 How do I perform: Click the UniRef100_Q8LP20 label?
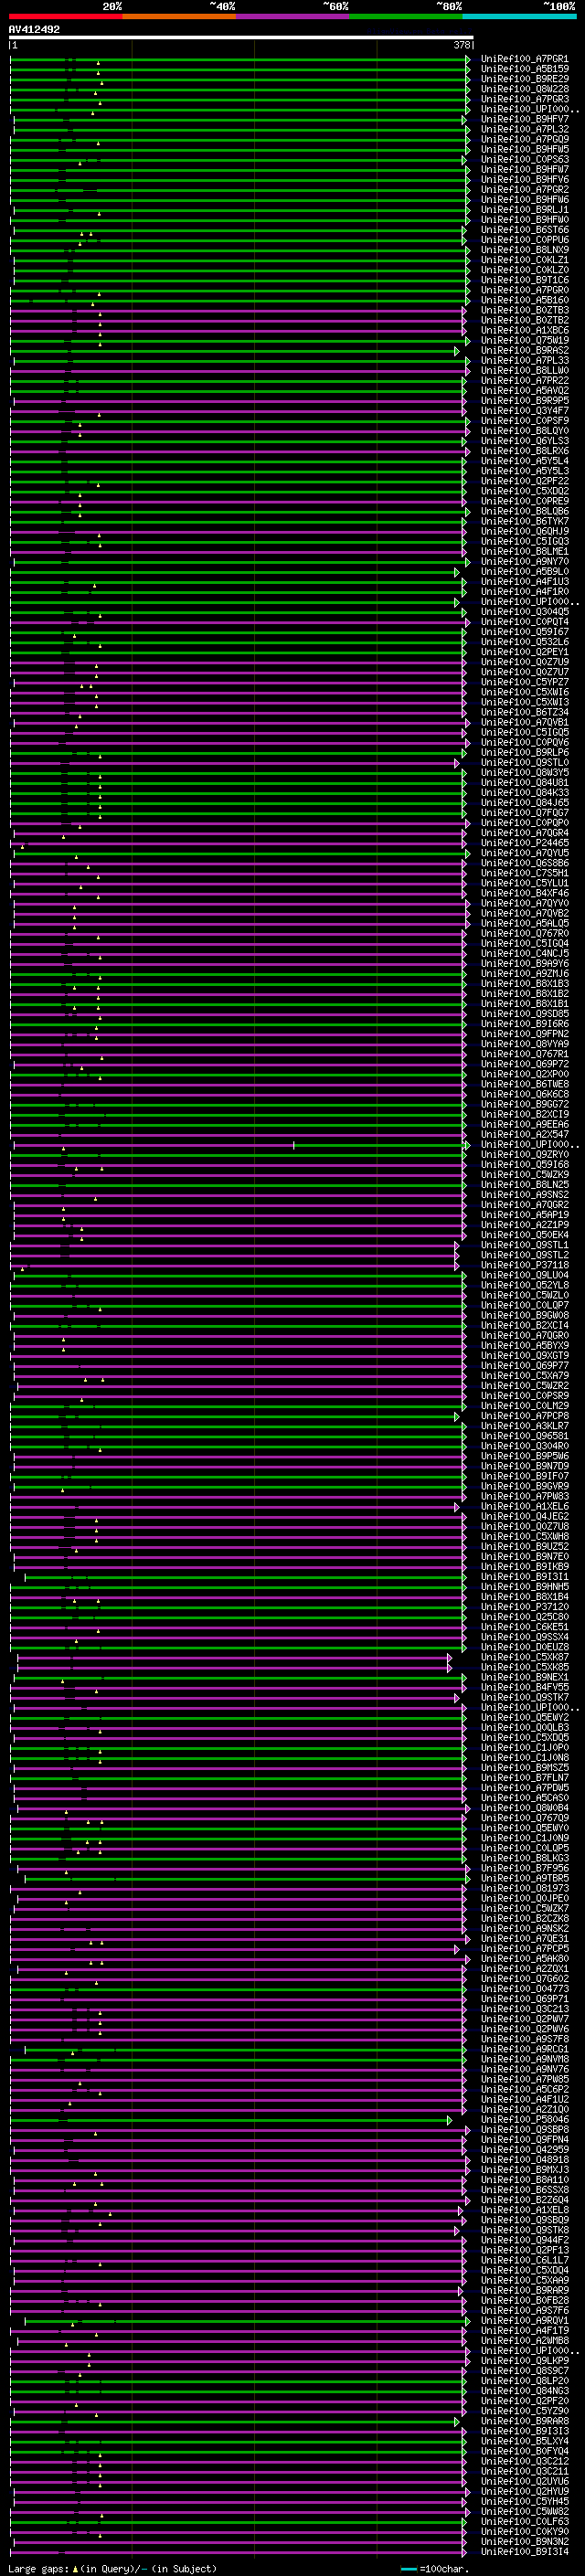[x=524, y=2381]
